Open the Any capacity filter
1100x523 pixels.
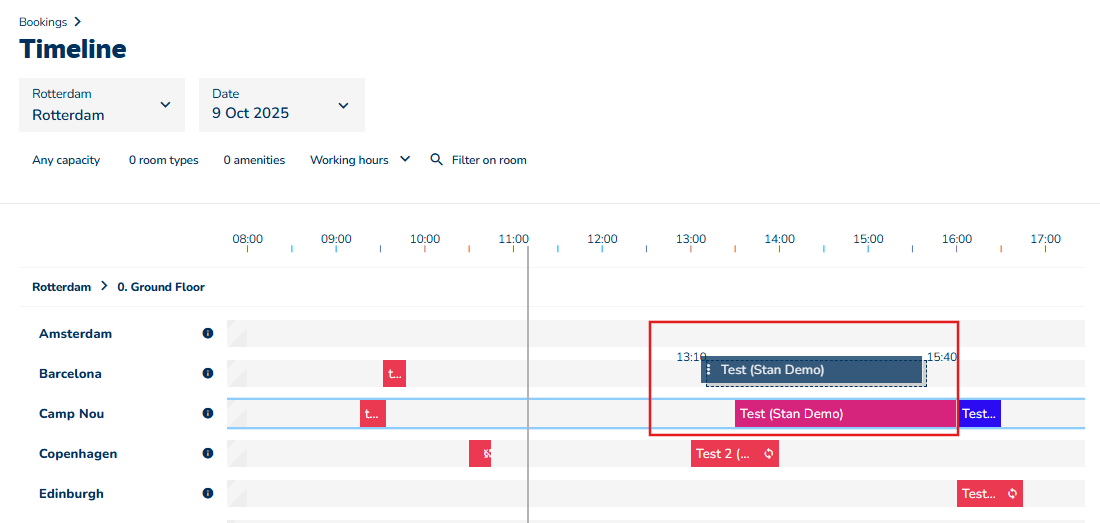(66, 160)
